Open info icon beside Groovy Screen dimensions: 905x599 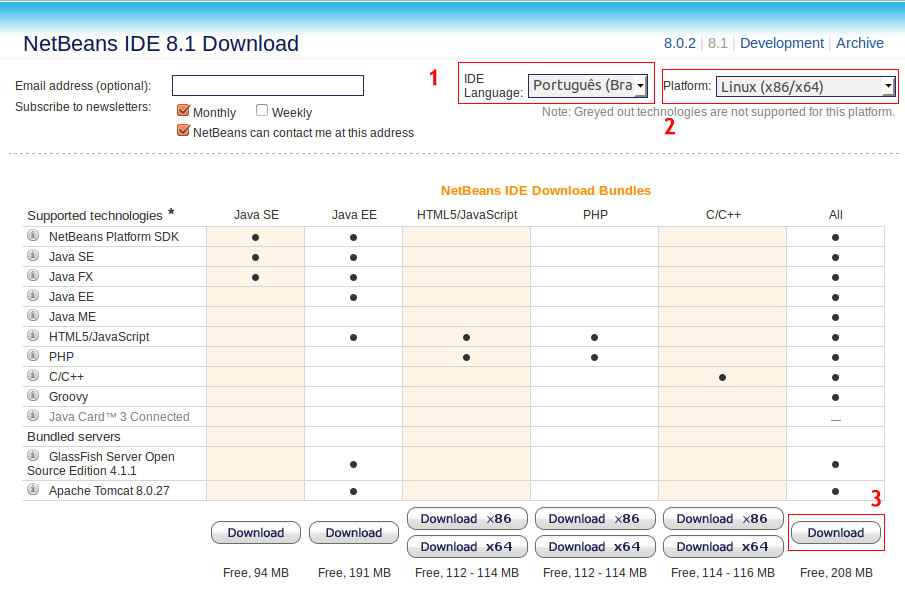tap(33, 395)
